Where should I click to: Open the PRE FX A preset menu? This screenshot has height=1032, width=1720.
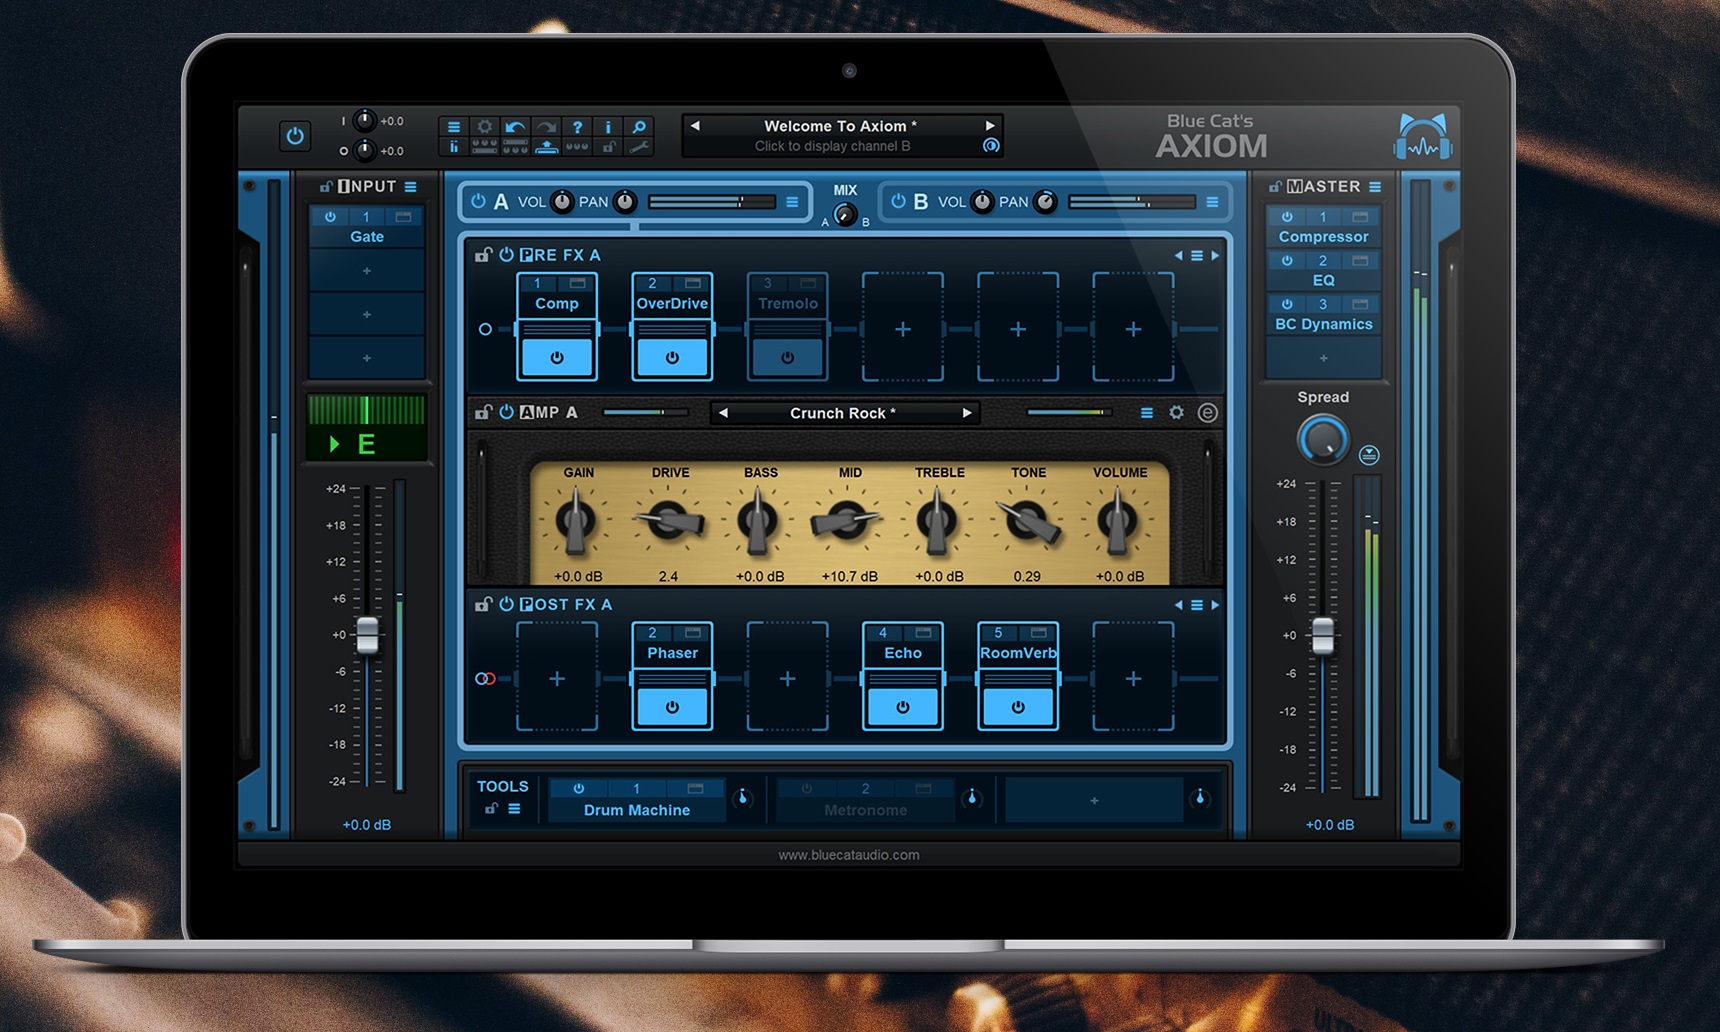(x=1197, y=254)
